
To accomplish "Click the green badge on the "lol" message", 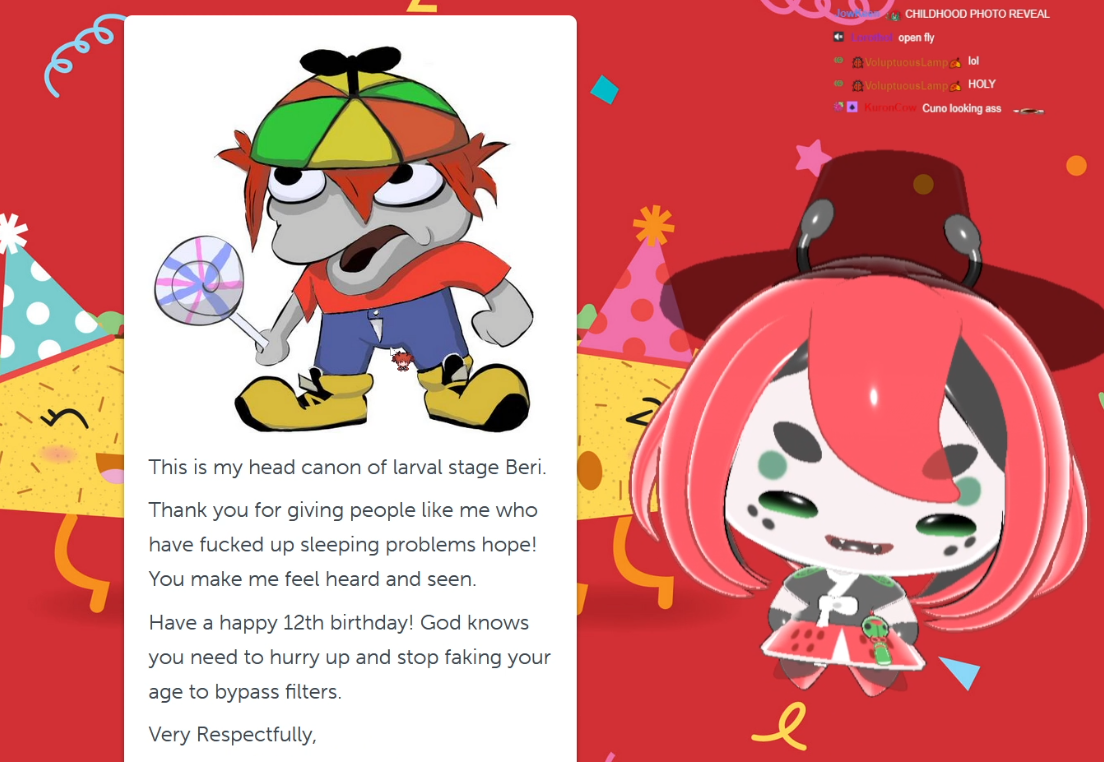I will click(839, 60).
